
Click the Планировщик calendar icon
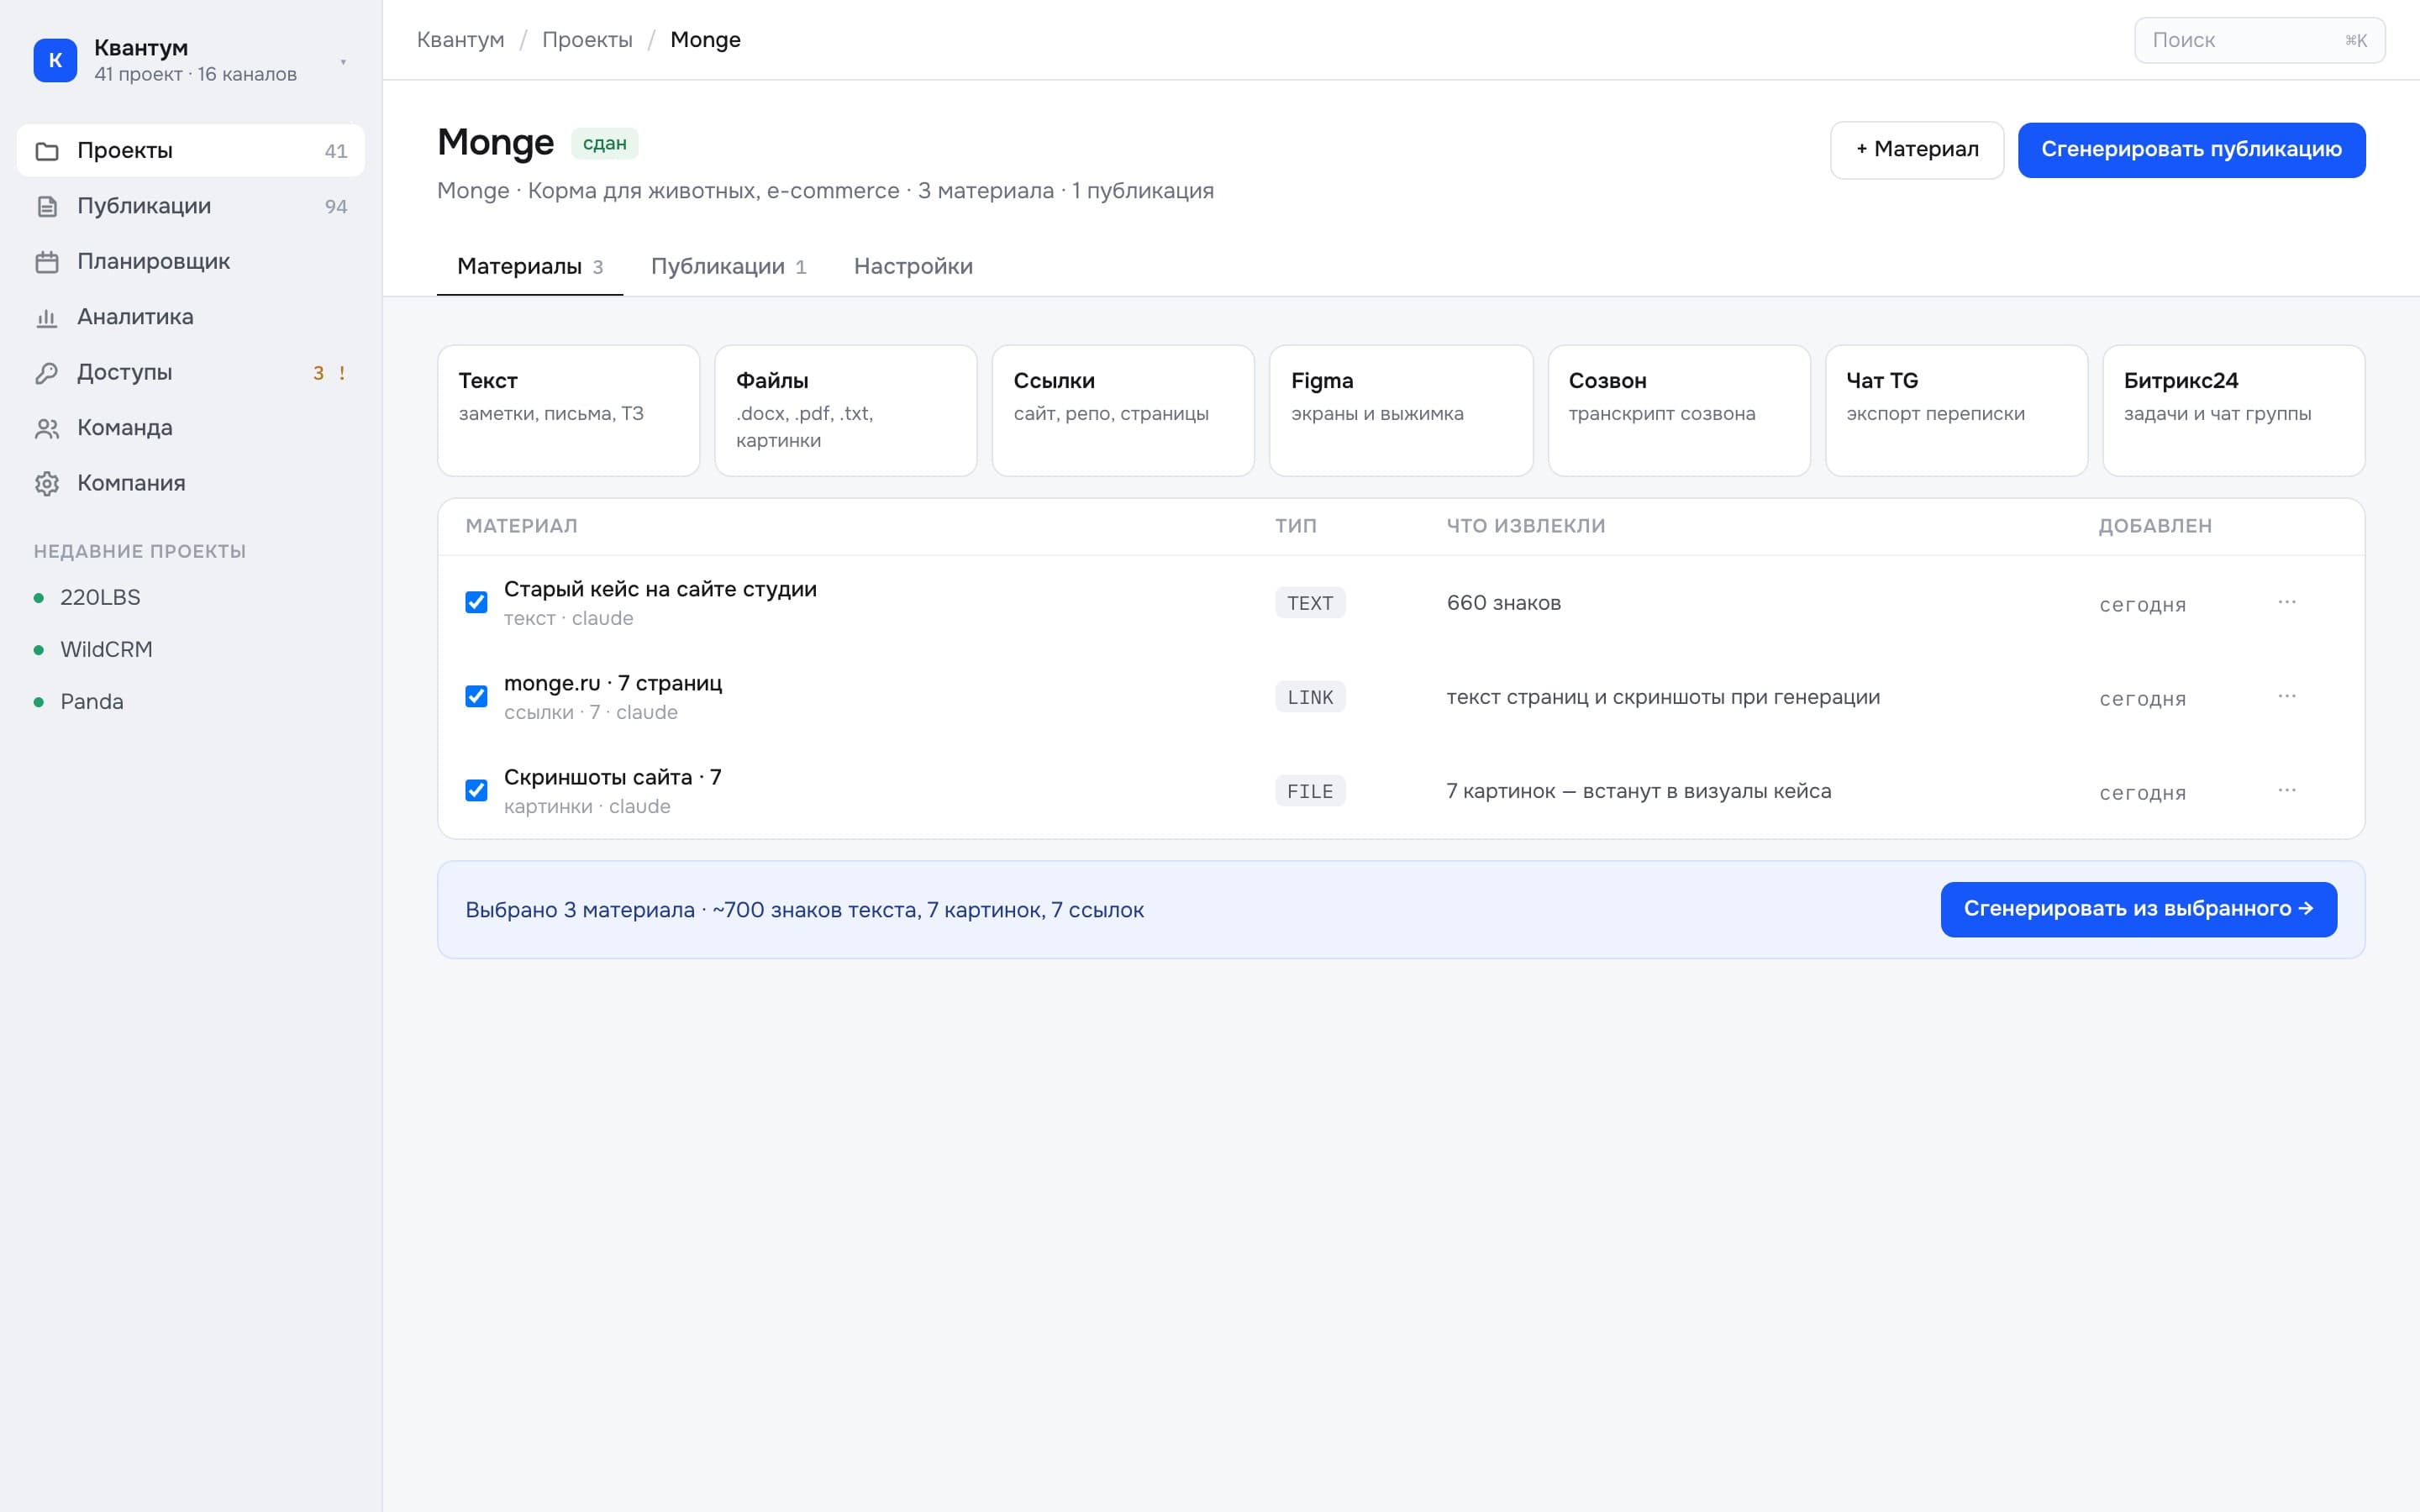point(47,262)
